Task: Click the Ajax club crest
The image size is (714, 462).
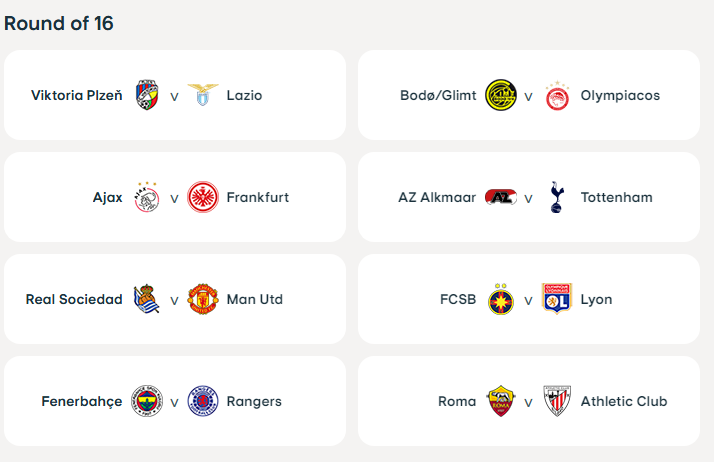Action: [147, 198]
